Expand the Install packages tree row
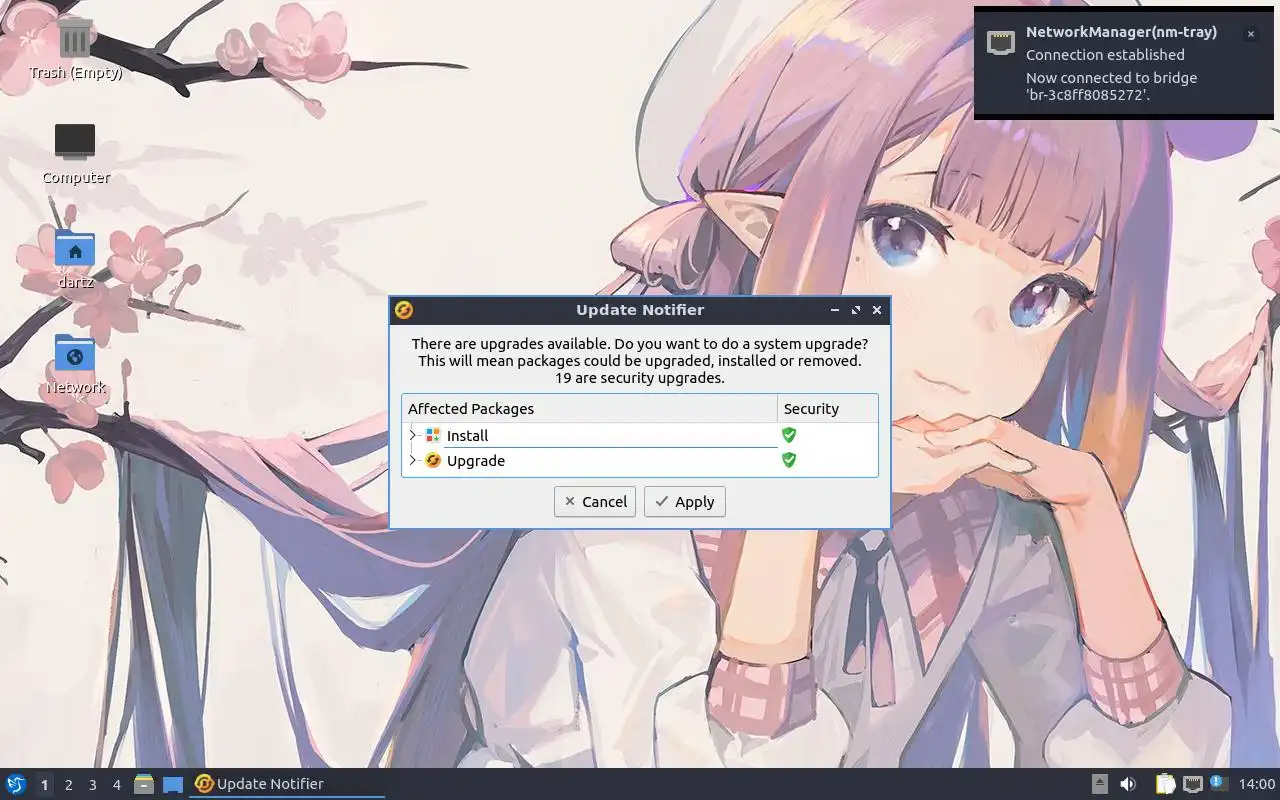The height and width of the screenshot is (800, 1280). [x=412, y=435]
